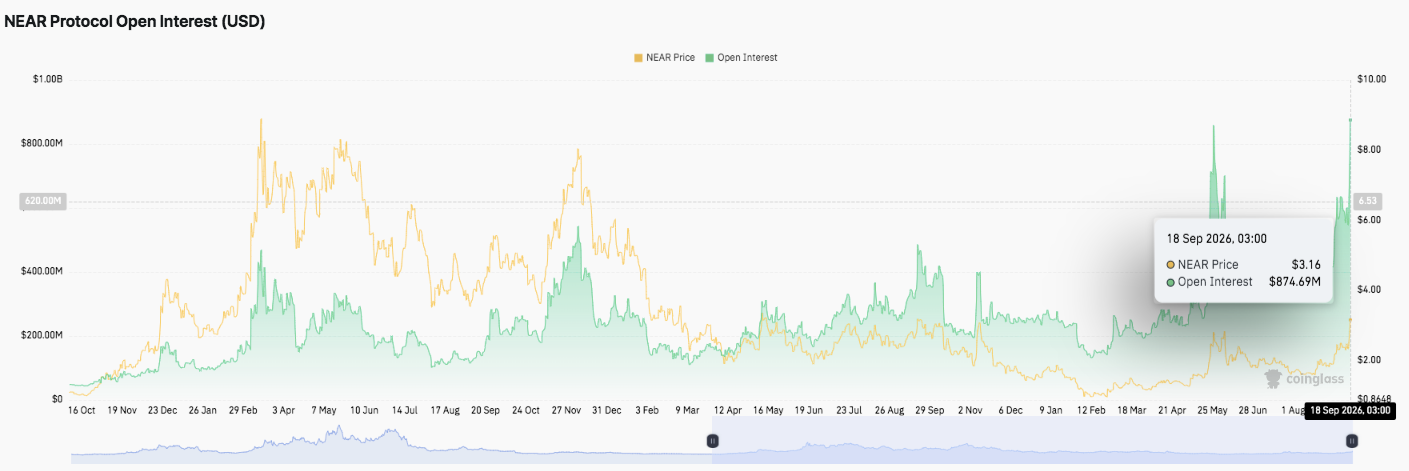Image resolution: width=1409 pixels, height=471 pixels.
Task: Click the $8.00 right axis label
Action: coord(1369,149)
